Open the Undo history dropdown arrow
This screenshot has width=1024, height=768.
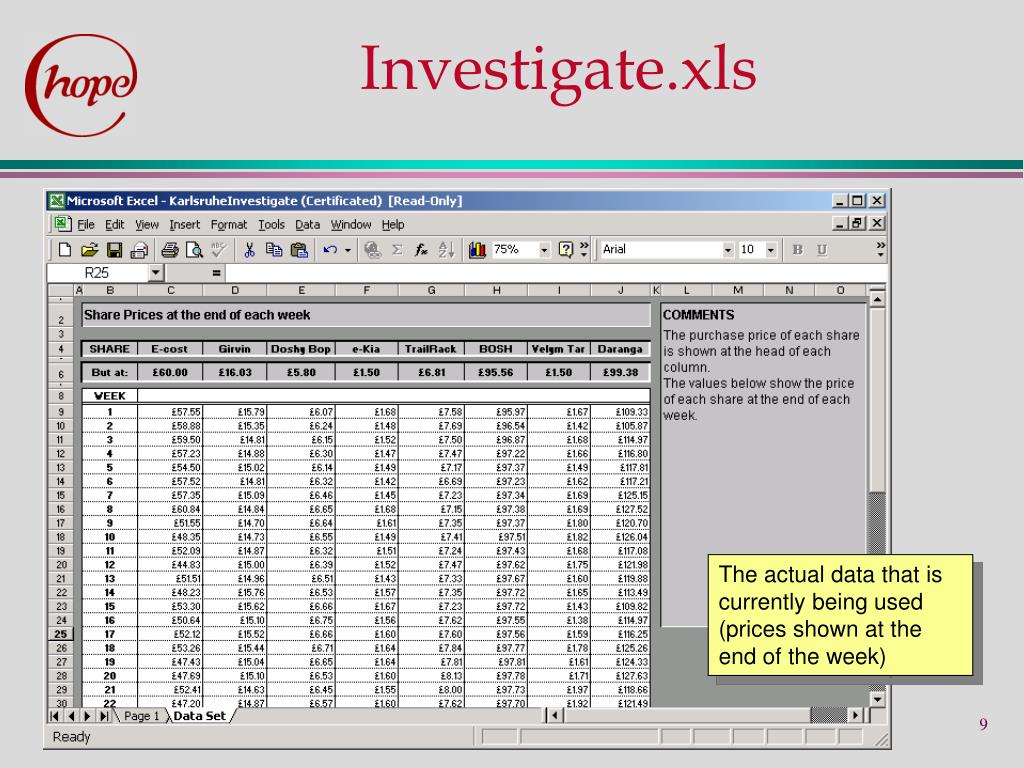(x=348, y=250)
